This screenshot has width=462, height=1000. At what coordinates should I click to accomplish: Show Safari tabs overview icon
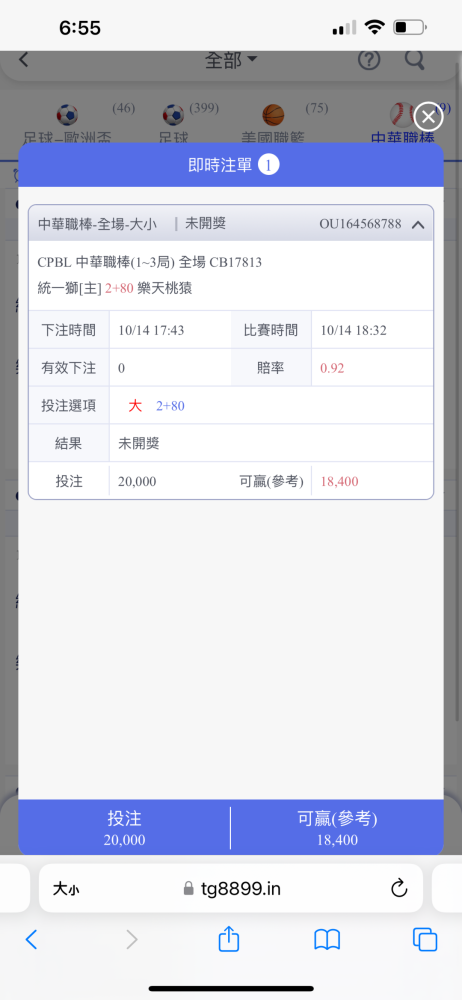(424, 940)
